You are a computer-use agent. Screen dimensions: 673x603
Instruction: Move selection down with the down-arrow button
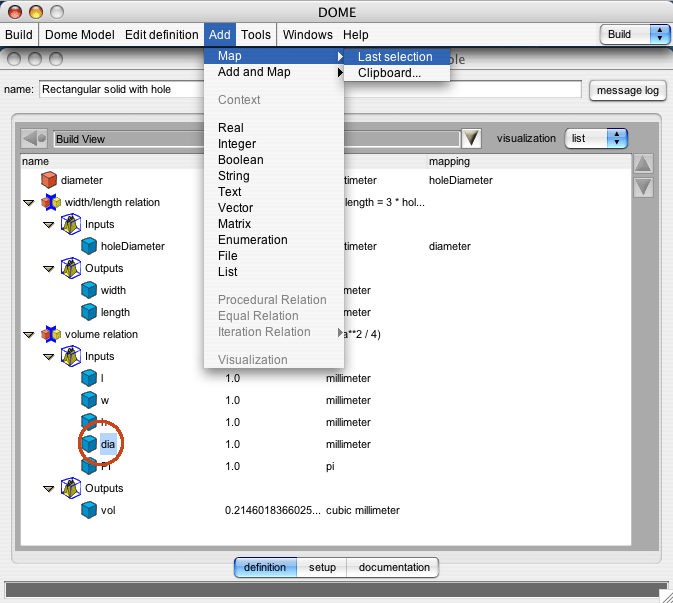tap(643, 187)
